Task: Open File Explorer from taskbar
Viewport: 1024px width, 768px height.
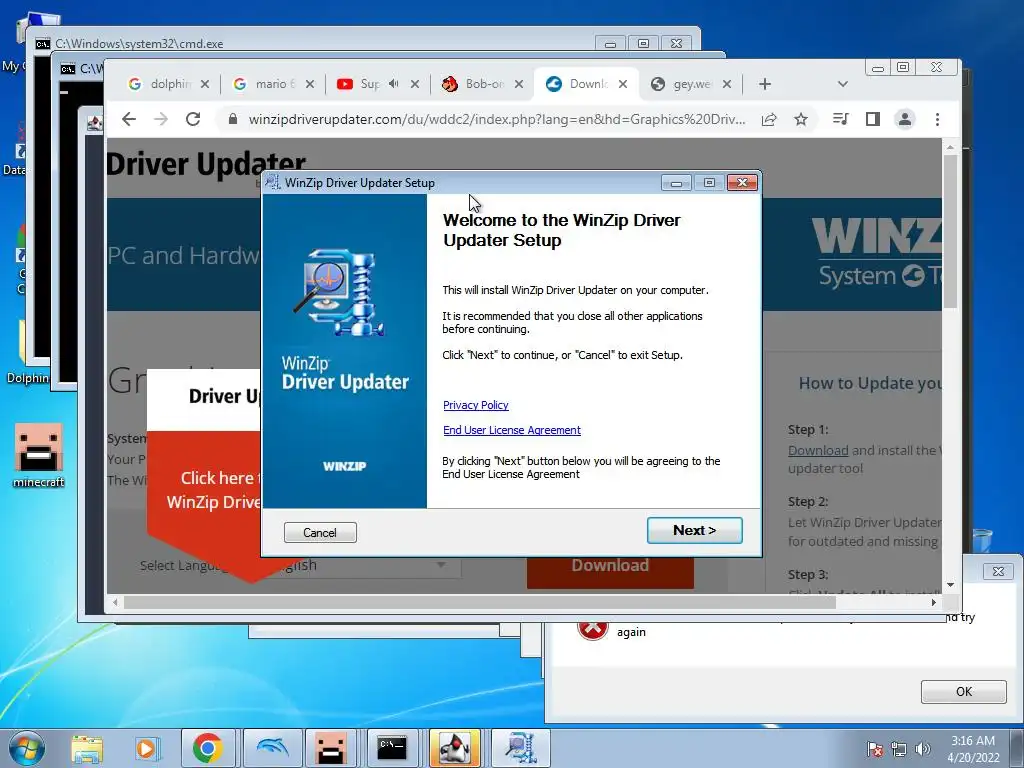Action: click(87, 748)
